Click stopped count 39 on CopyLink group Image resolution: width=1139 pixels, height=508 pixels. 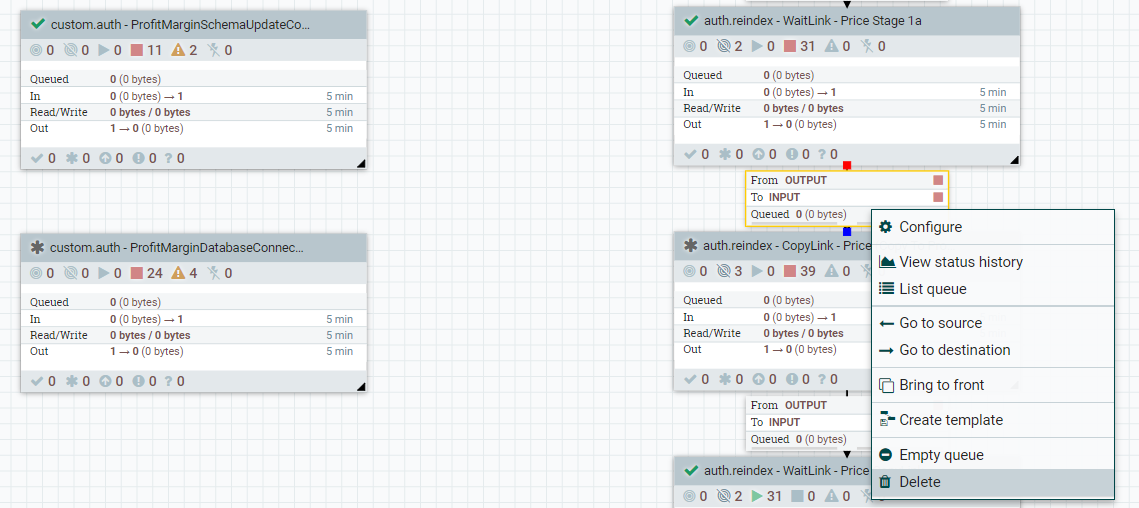point(800,272)
